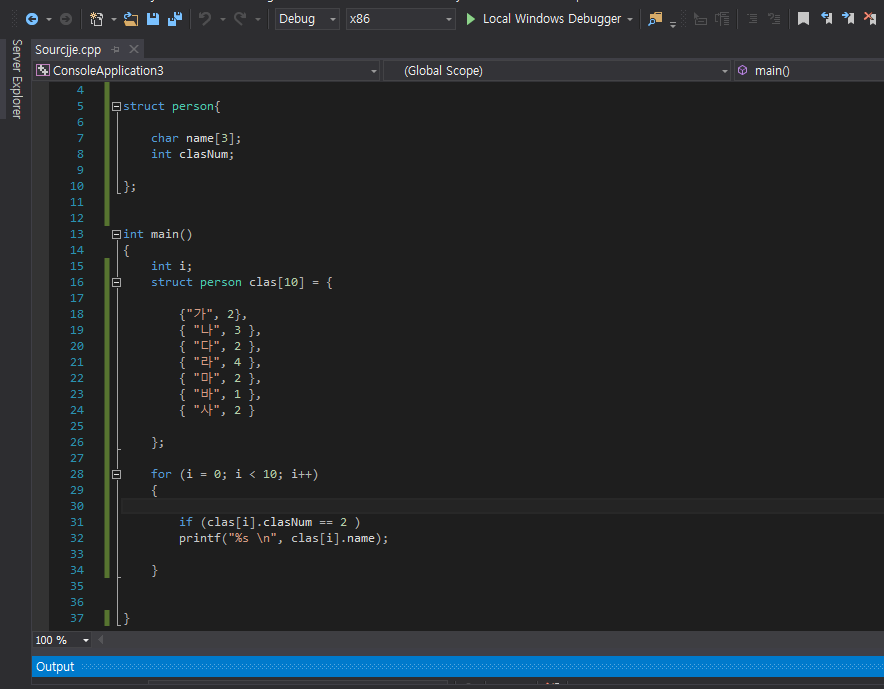Click the Open File folder icon
Viewport: 884px width, 689px height.
(x=131, y=19)
